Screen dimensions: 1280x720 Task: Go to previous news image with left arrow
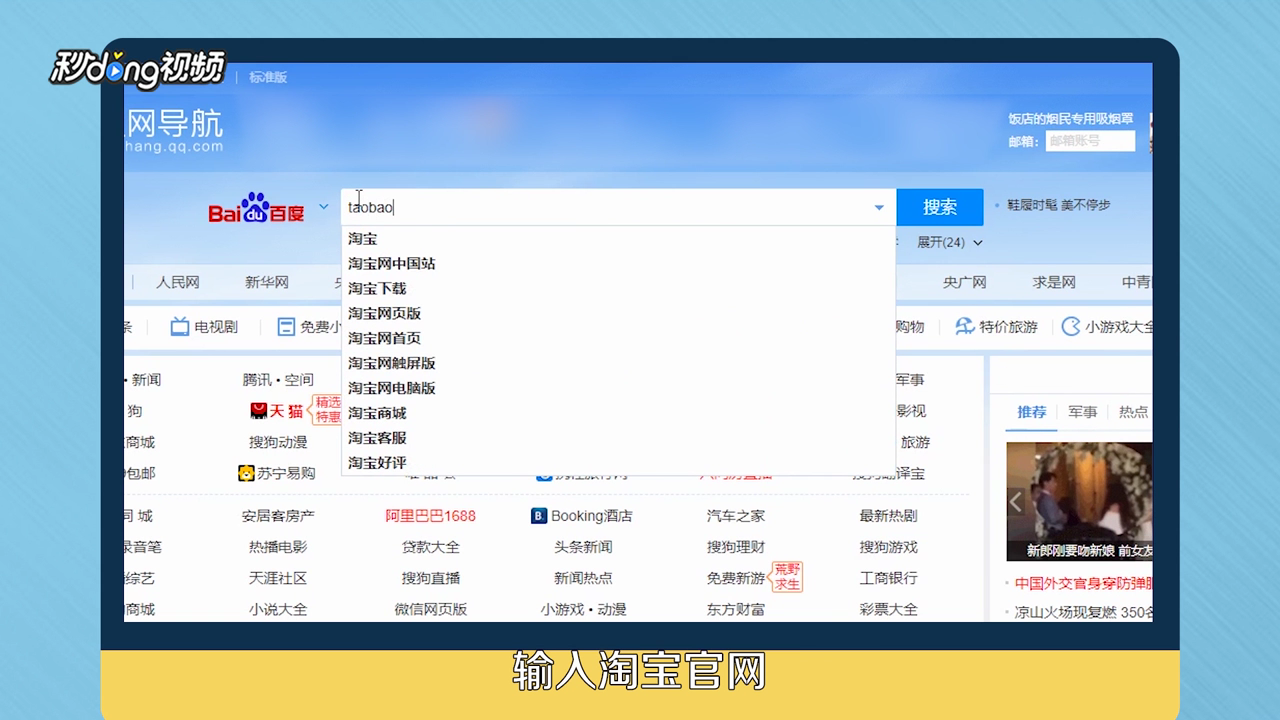[1016, 502]
